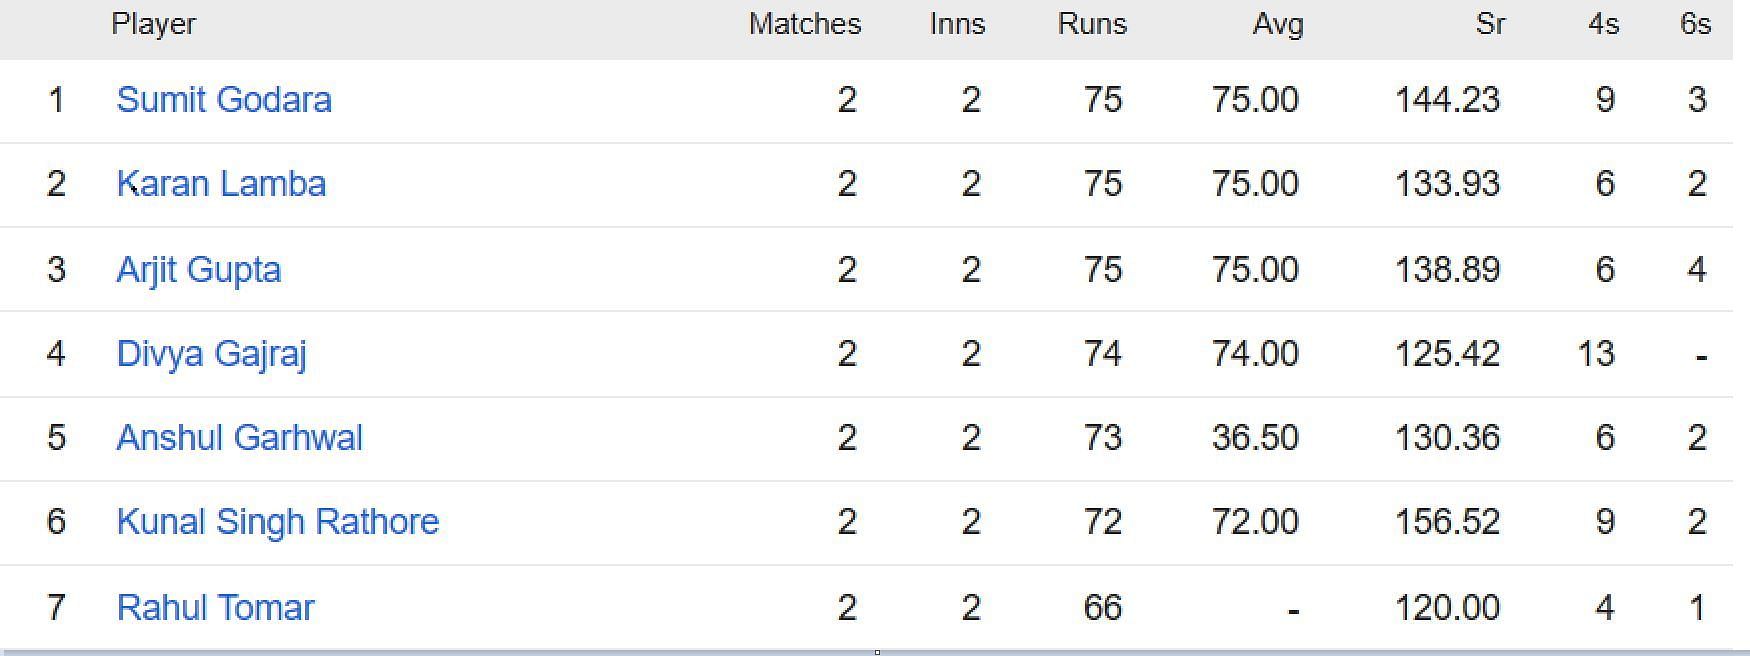Sort table by the Player column header
The height and width of the screenshot is (656, 1750).
tap(154, 24)
